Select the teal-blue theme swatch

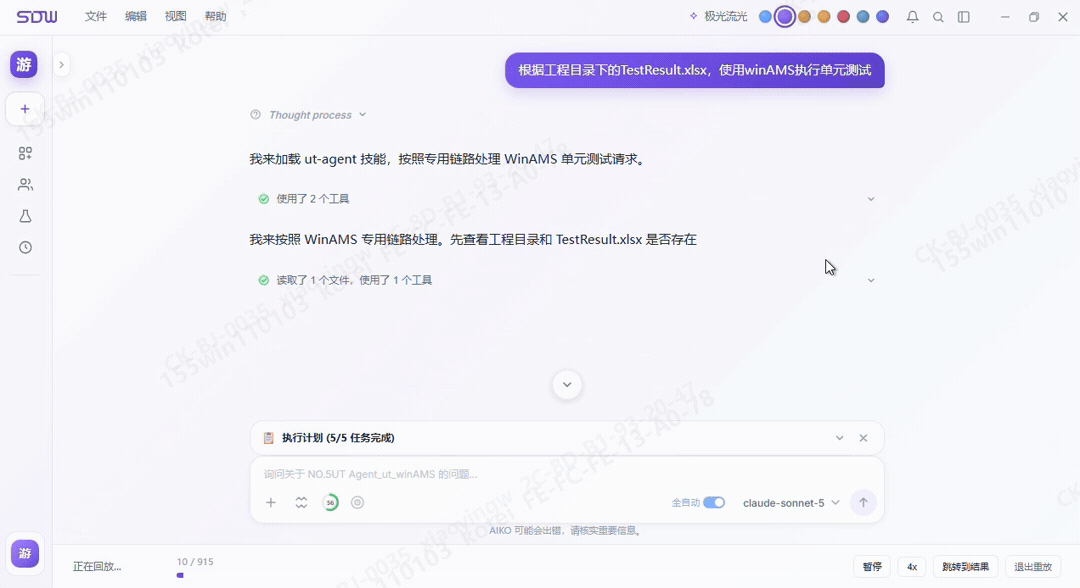863,17
